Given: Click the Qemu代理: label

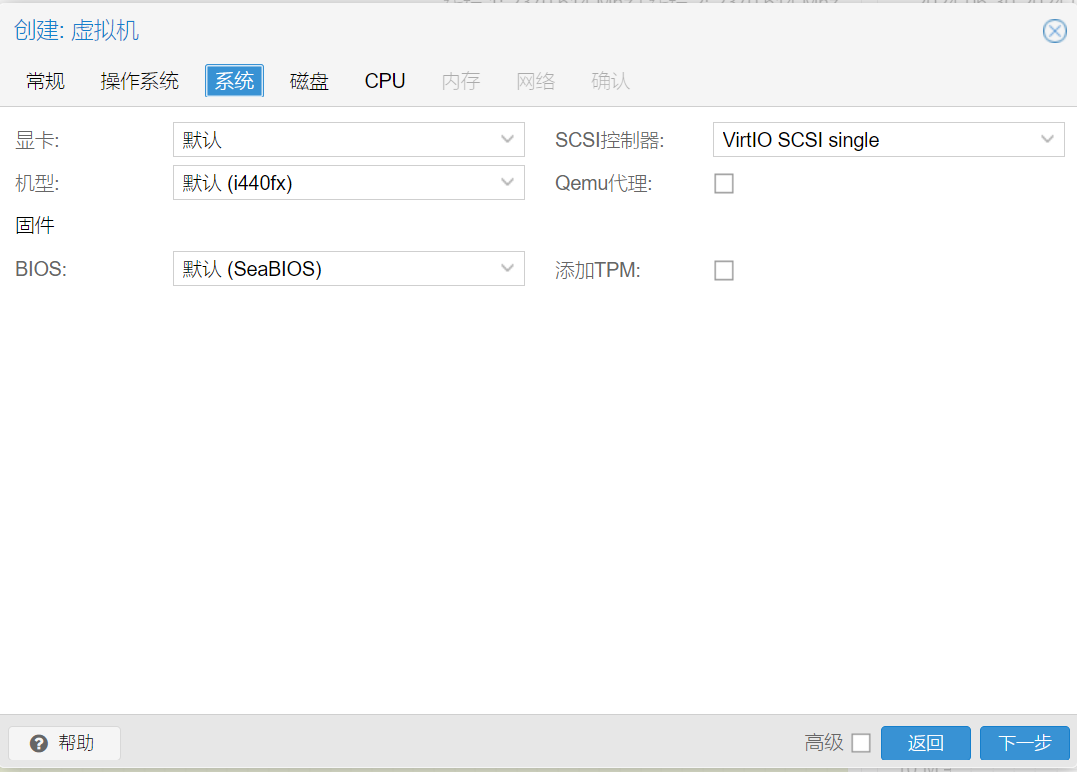Looking at the screenshot, I should [x=604, y=183].
